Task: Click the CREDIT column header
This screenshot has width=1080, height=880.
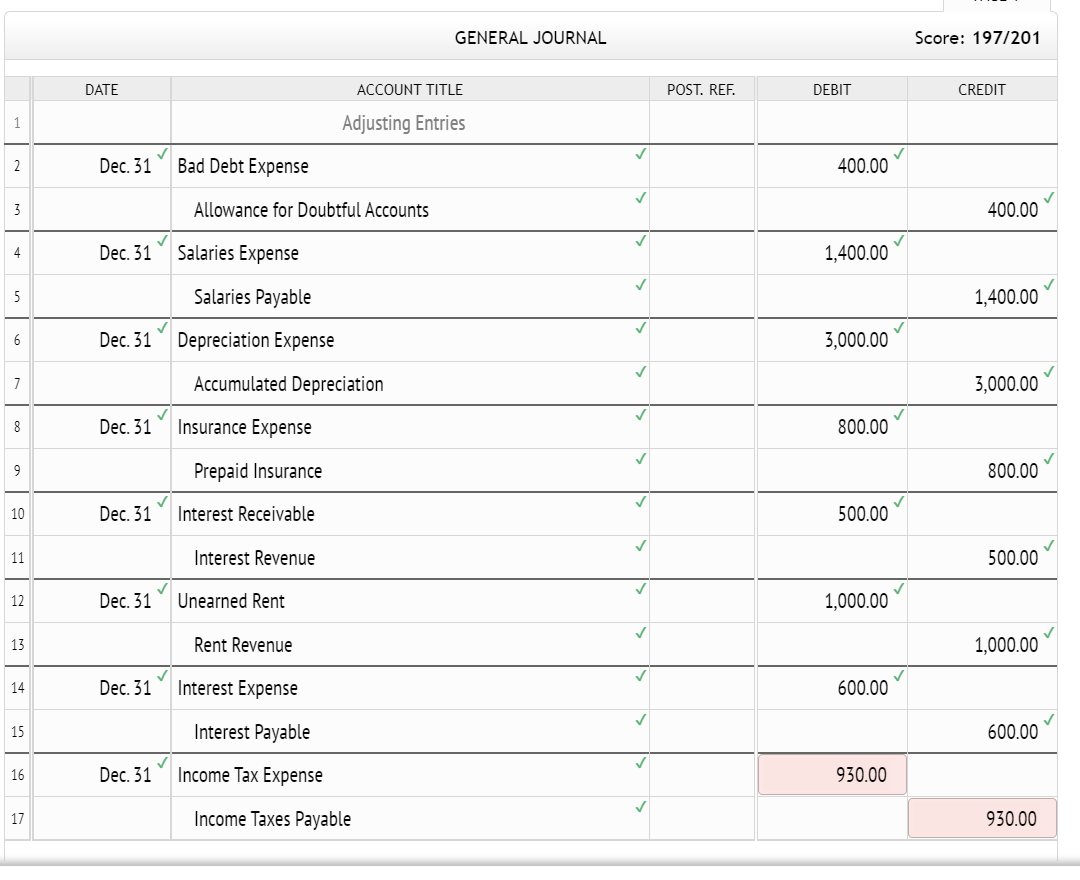Action: [x=982, y=90]
